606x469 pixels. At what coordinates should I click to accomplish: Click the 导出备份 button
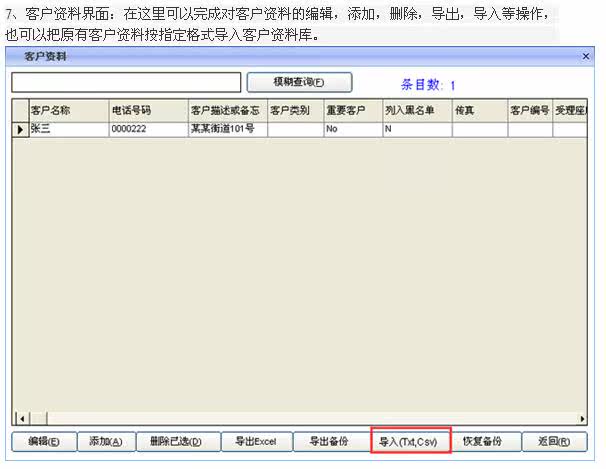point(331,442)
